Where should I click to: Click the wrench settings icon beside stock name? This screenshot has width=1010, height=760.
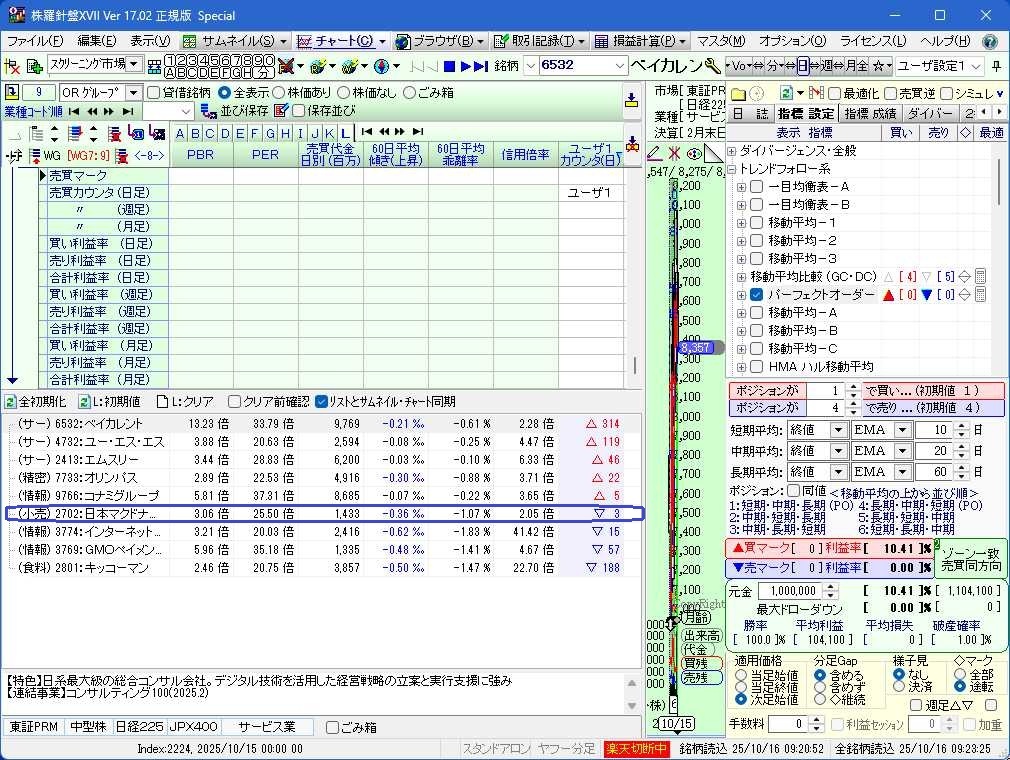pos(712,66)
